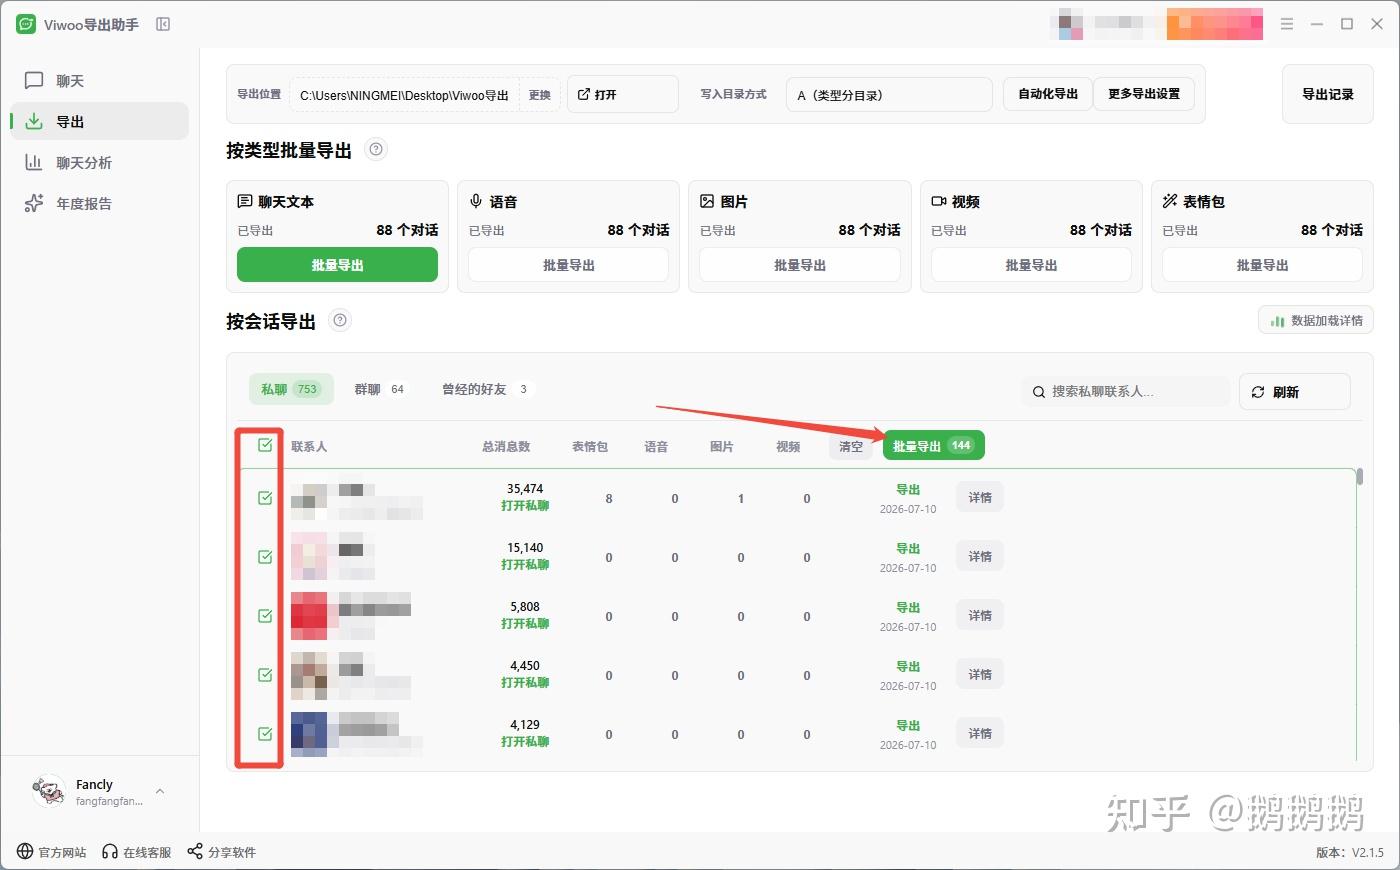Uncheck the contact with 5,808 messages
Image resolution: width=1400 pixels, height=870 pixels.
click(265, 615)
